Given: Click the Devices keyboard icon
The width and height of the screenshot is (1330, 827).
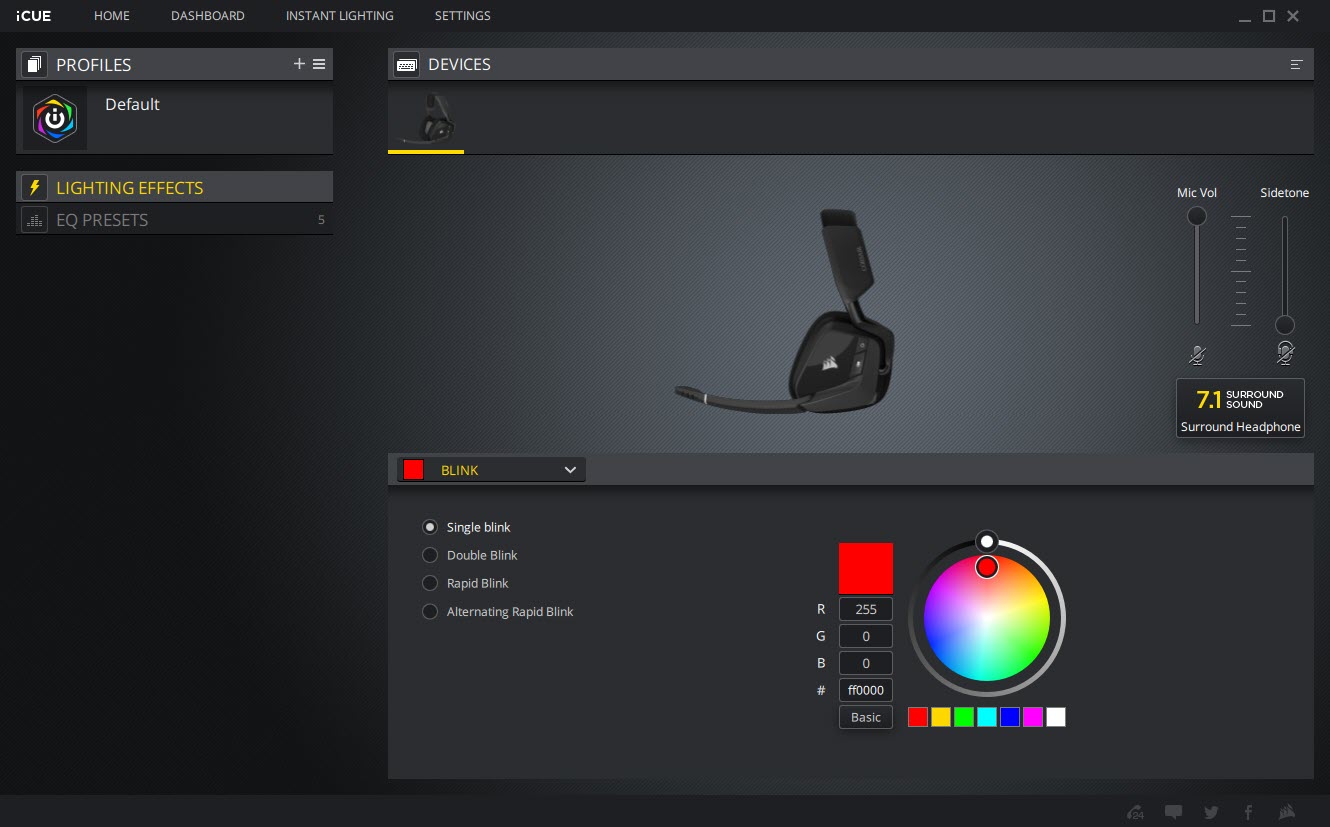Looking at the screenshot, I should (407, 65).
